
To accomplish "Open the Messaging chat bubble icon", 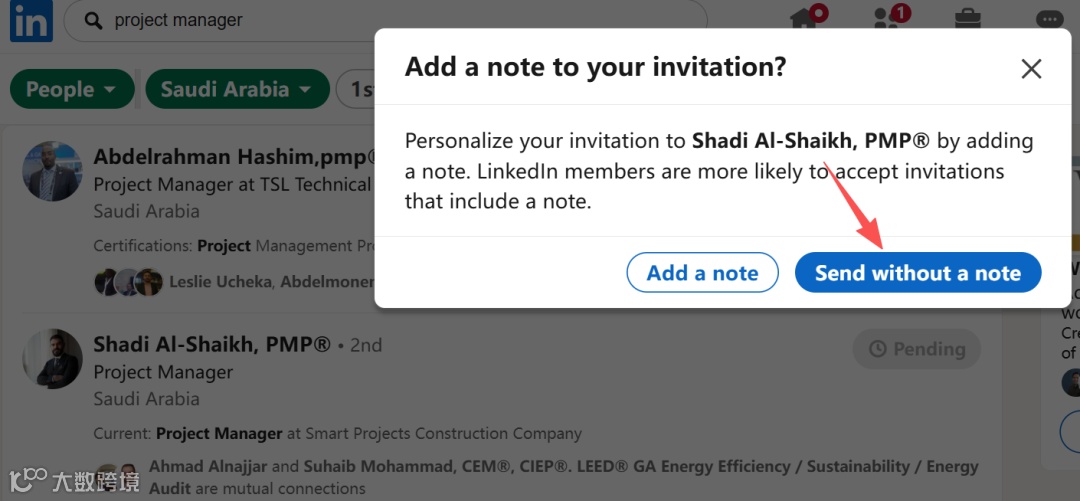I will (1049, 19).
